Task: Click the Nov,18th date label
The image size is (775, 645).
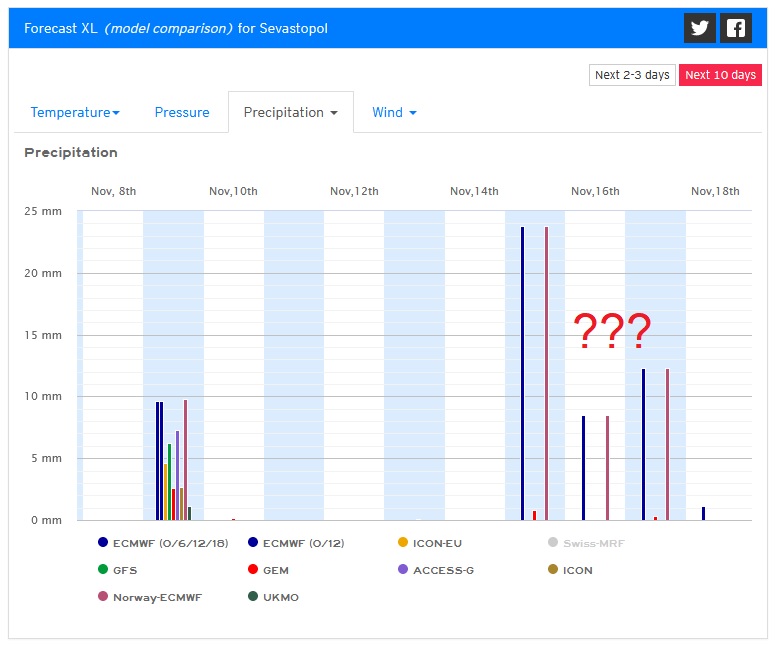Action: [x=715, y=191]
